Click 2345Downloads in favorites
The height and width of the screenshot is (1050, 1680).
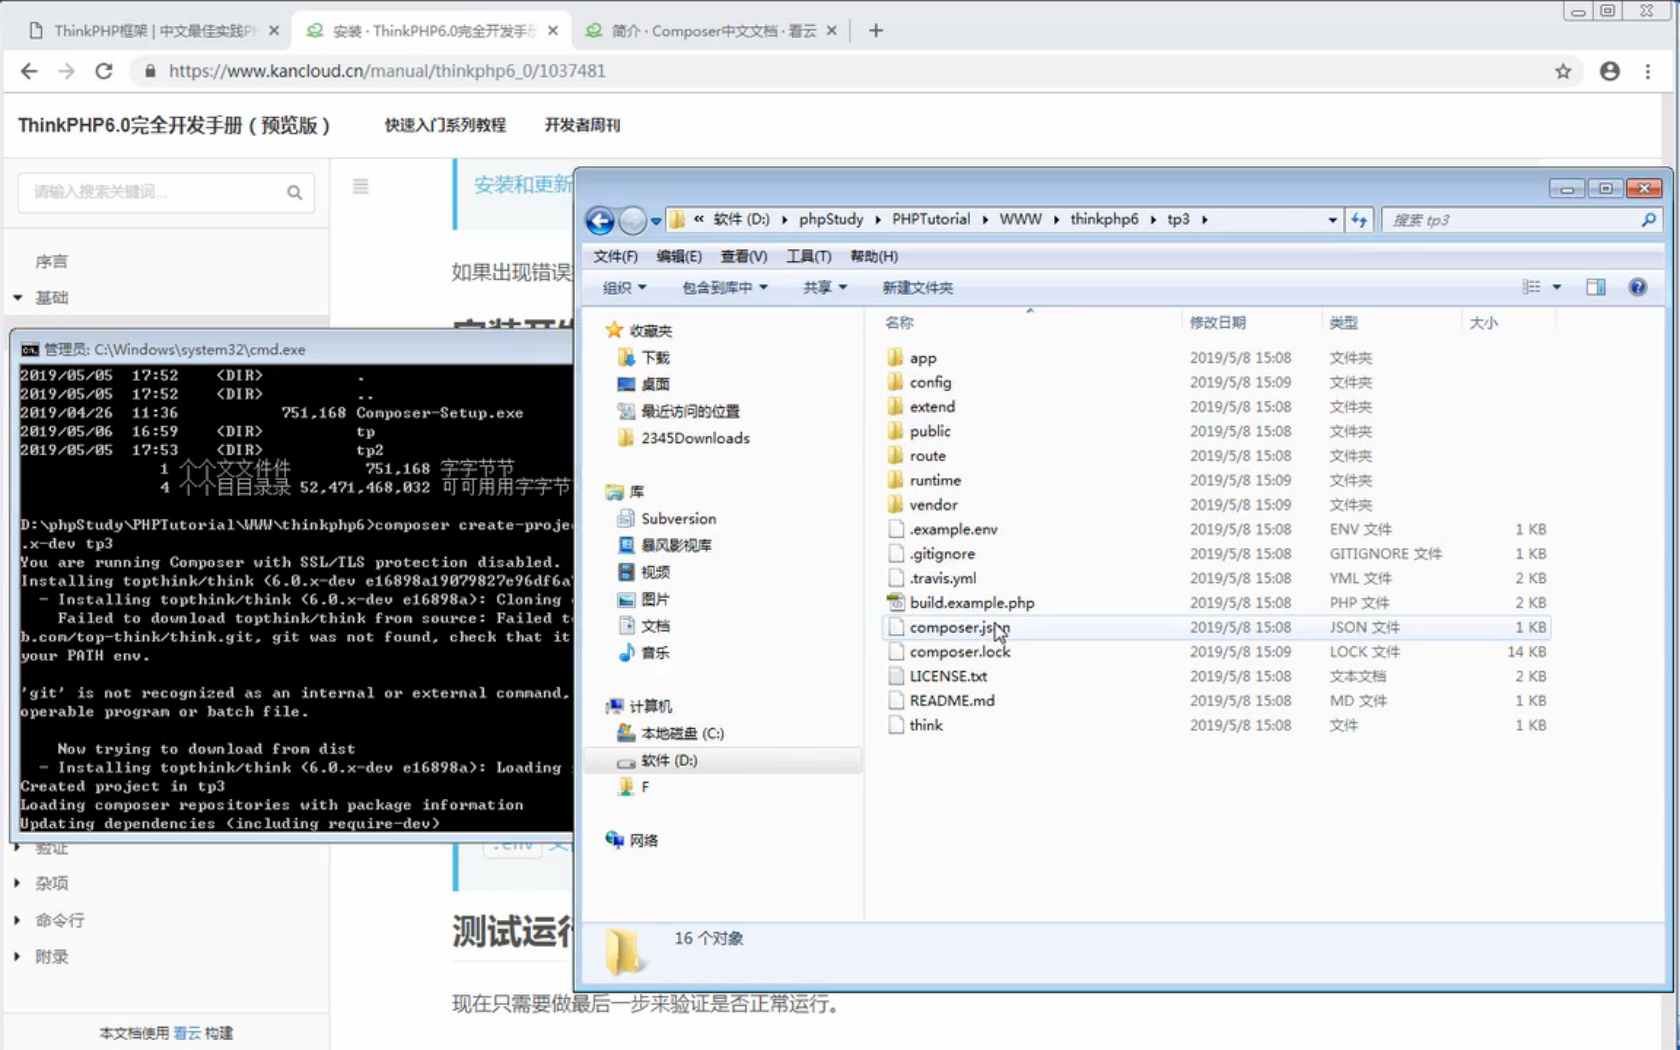695,438
